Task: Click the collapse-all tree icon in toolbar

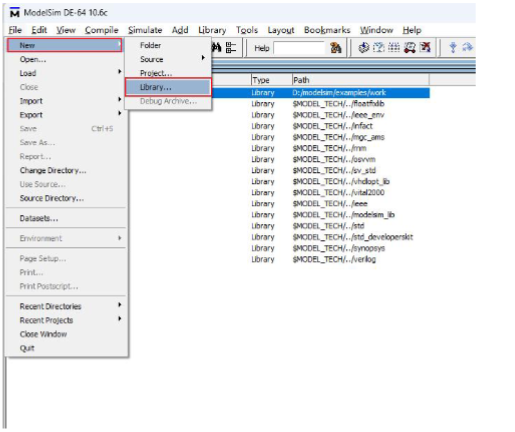Action: (231, 48)
